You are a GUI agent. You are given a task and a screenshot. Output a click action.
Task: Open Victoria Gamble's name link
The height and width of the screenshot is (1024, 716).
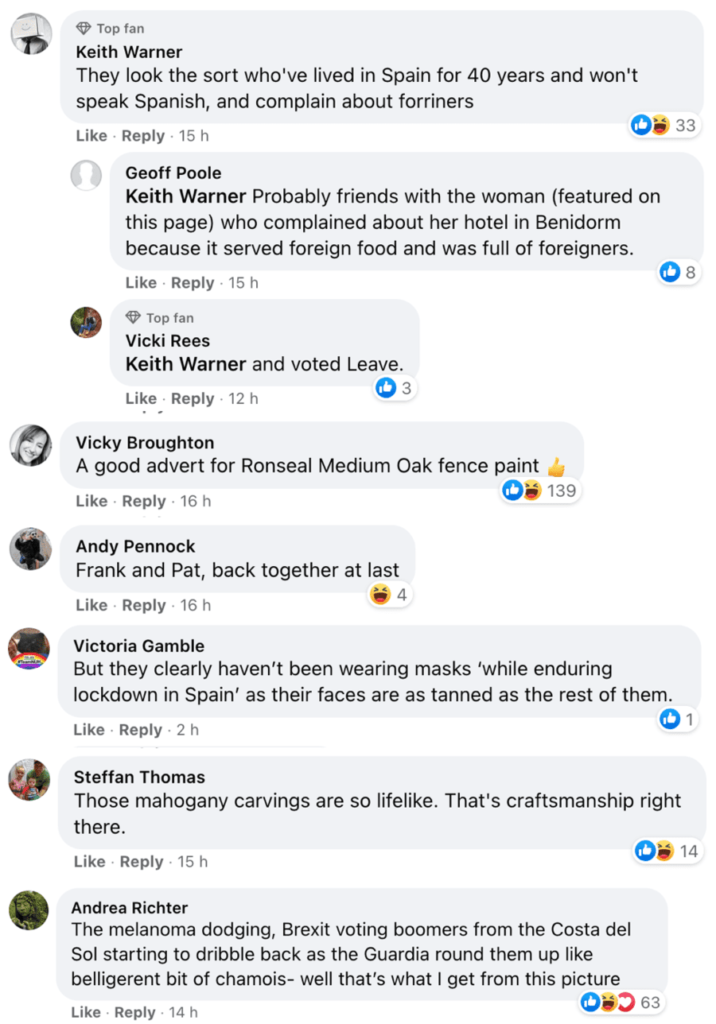point(139,646)
